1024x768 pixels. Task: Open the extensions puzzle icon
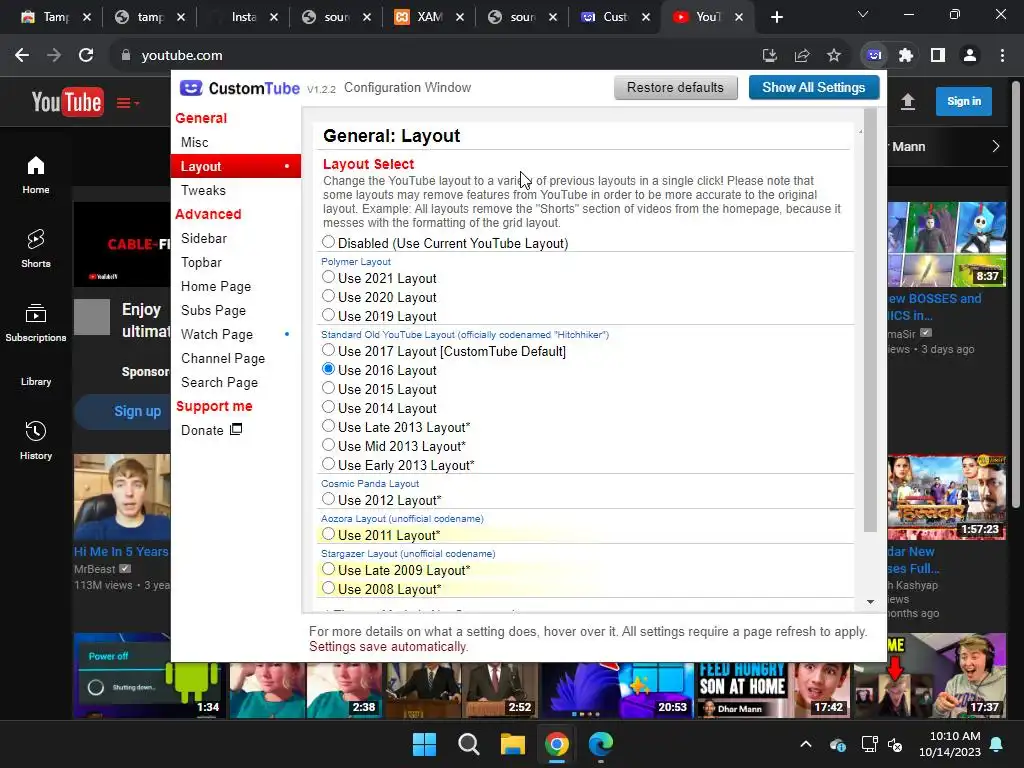pos(906,56)
